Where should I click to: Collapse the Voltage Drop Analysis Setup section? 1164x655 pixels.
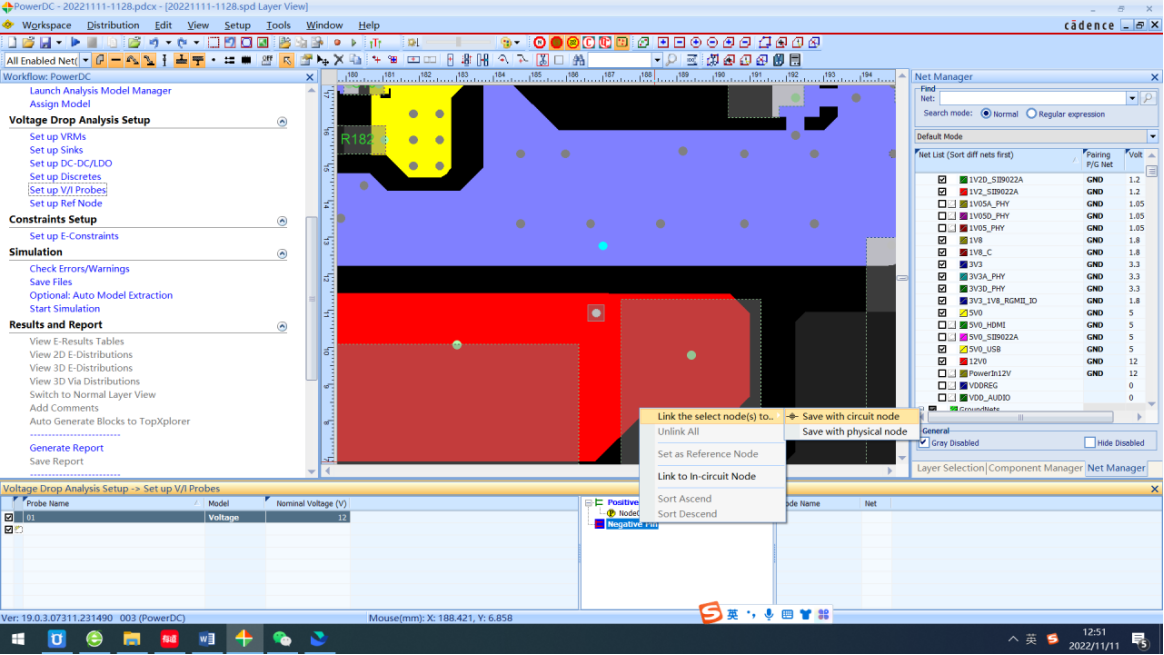coord(282,121)
